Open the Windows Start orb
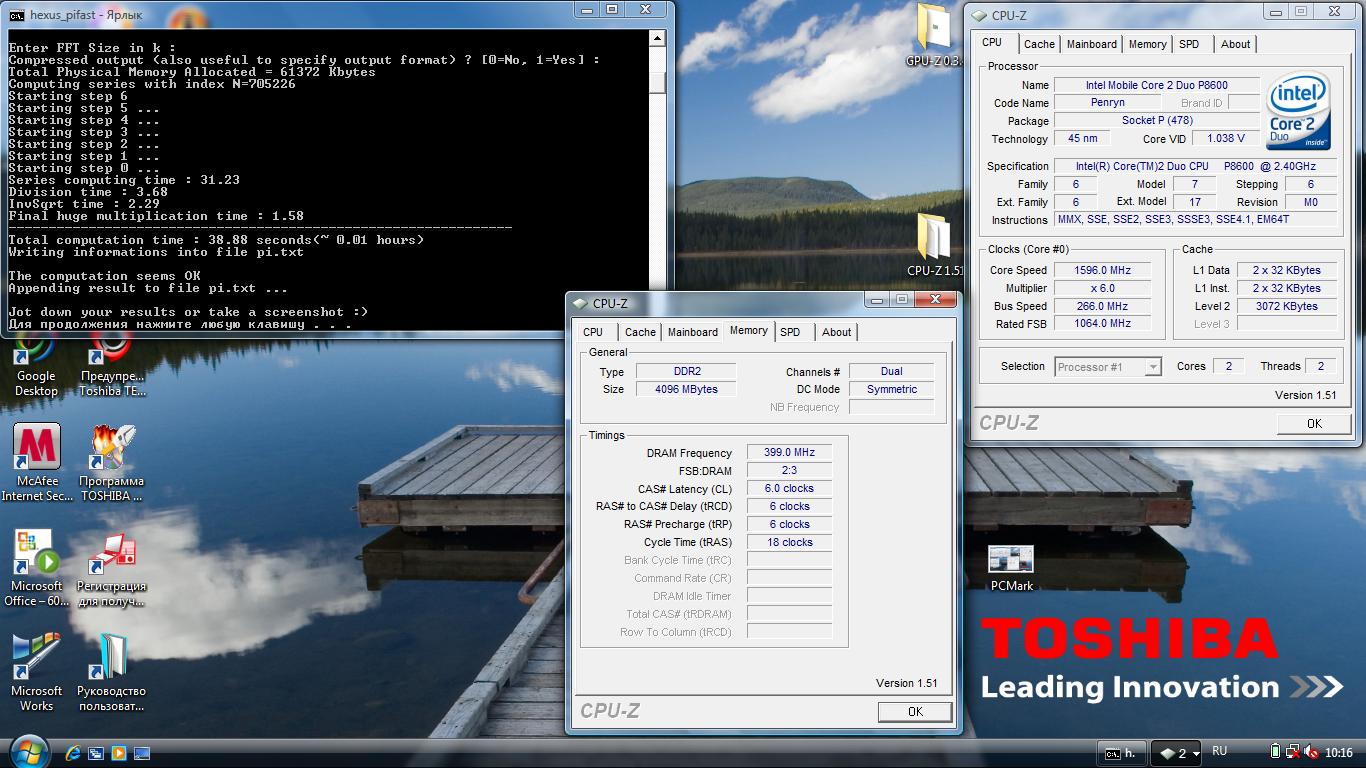 pyautogui.click(x=27, y=751)
